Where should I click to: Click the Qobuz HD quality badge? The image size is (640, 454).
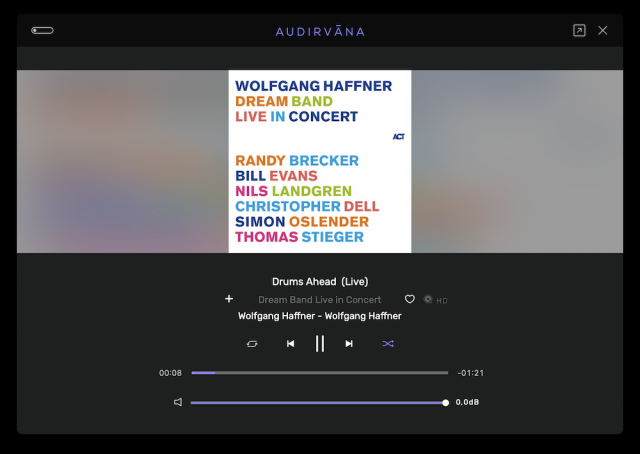pyautogui.click(x=436, y=300)
